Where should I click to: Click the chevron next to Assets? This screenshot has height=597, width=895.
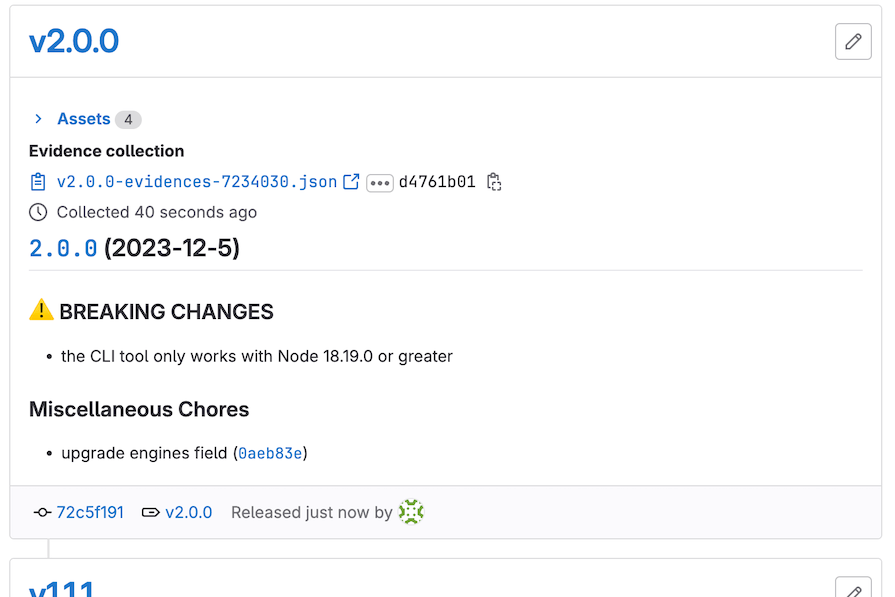38,118
